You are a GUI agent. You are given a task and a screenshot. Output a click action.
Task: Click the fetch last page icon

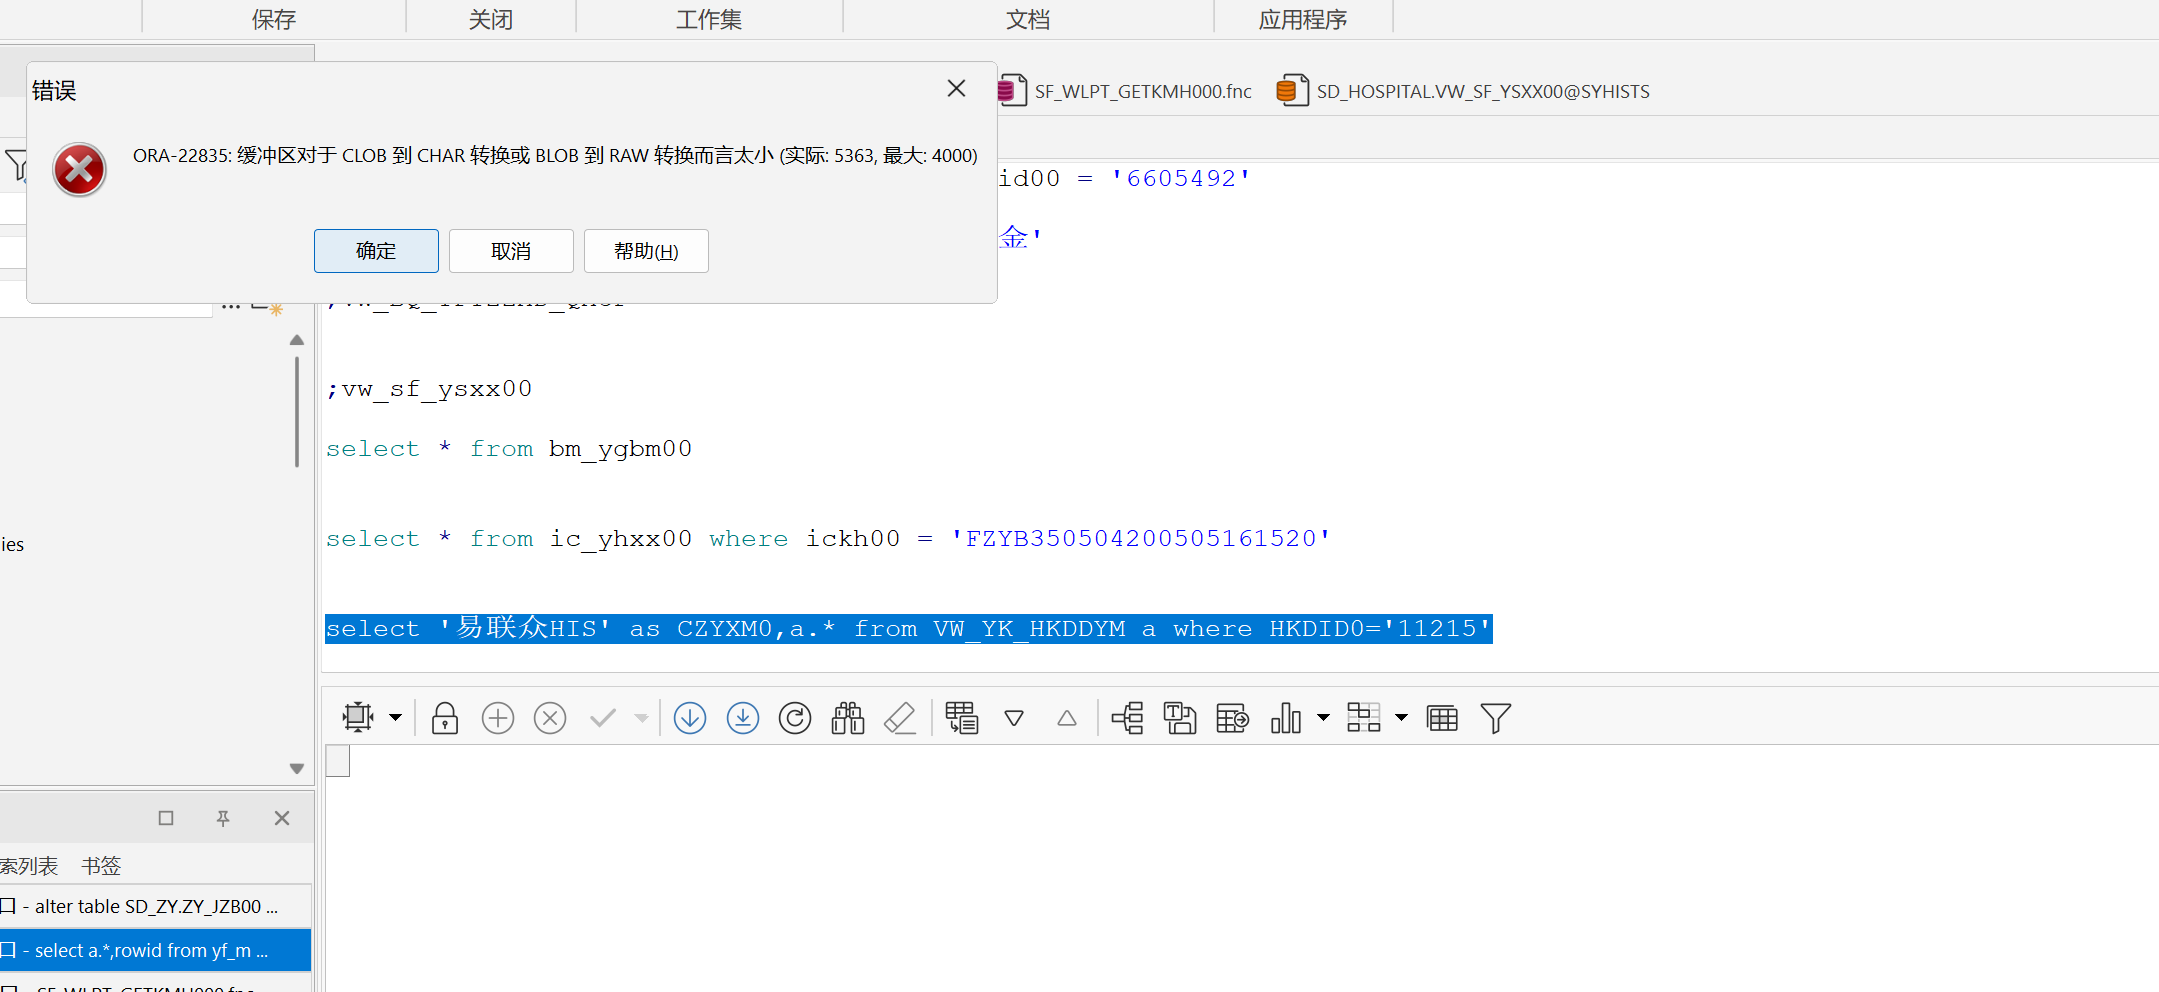click(x=743, y=718)
